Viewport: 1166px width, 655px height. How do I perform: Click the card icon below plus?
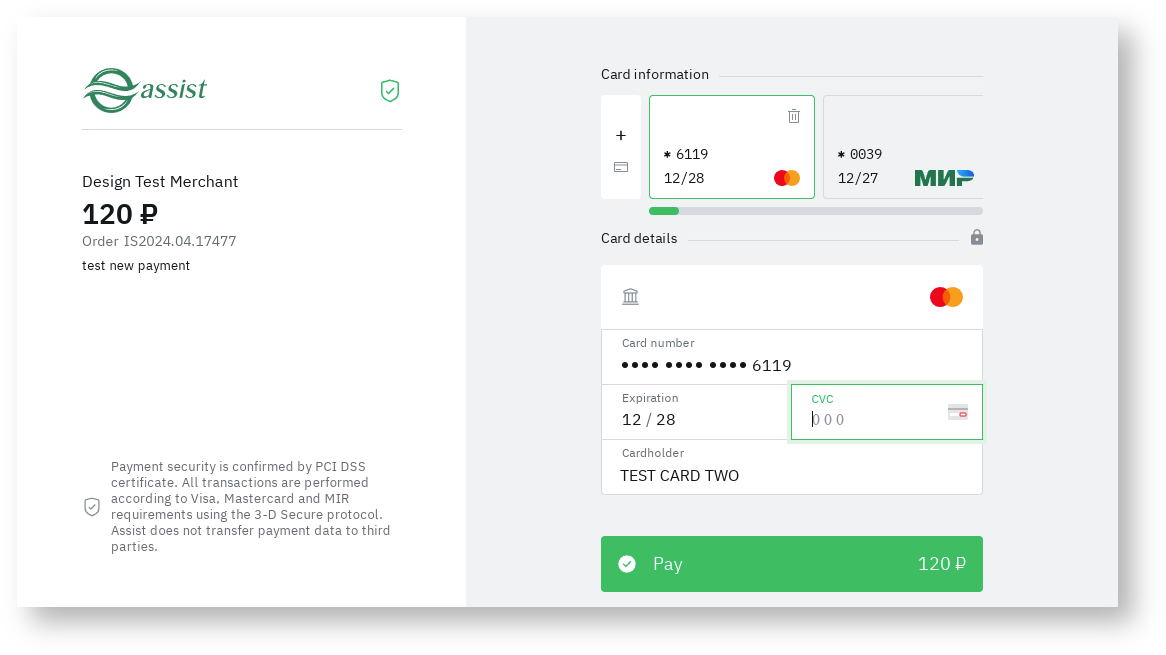pyautogui.click(x=621, y=167)
